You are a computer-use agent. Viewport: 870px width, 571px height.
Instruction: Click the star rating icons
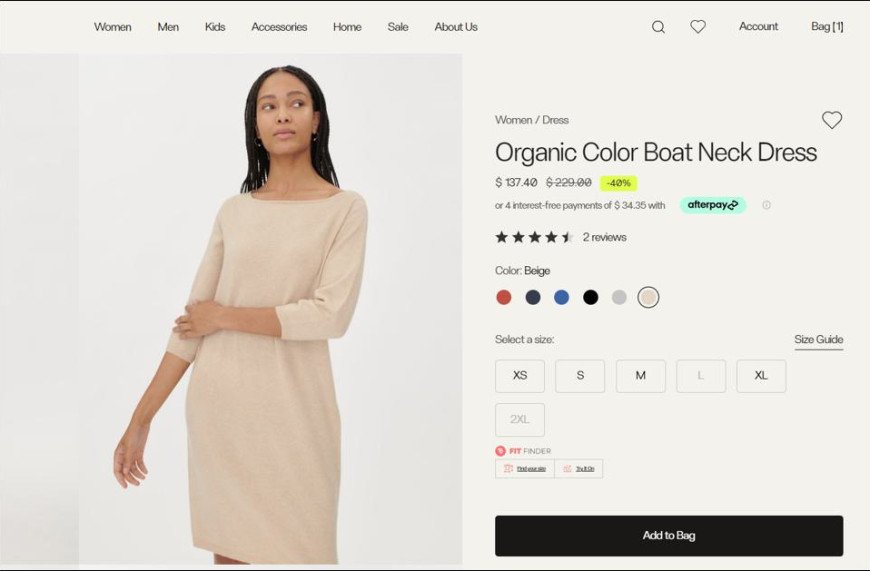[534, 238]
